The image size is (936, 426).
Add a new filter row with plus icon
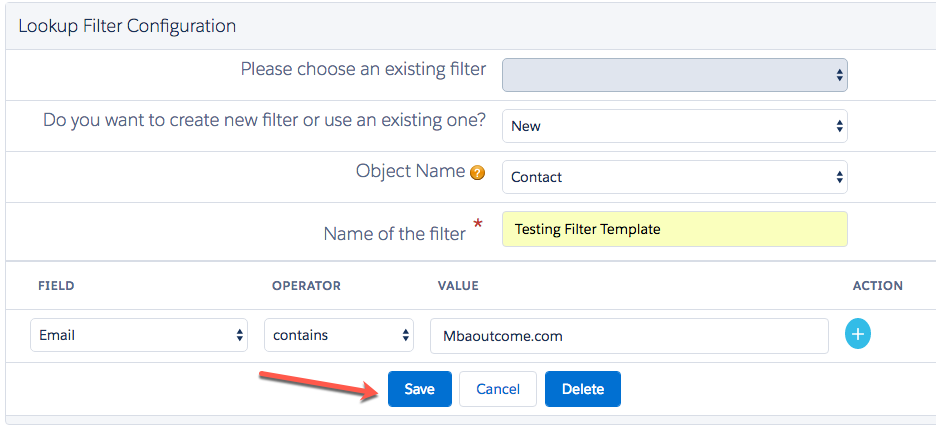click(x=858, y=335)
